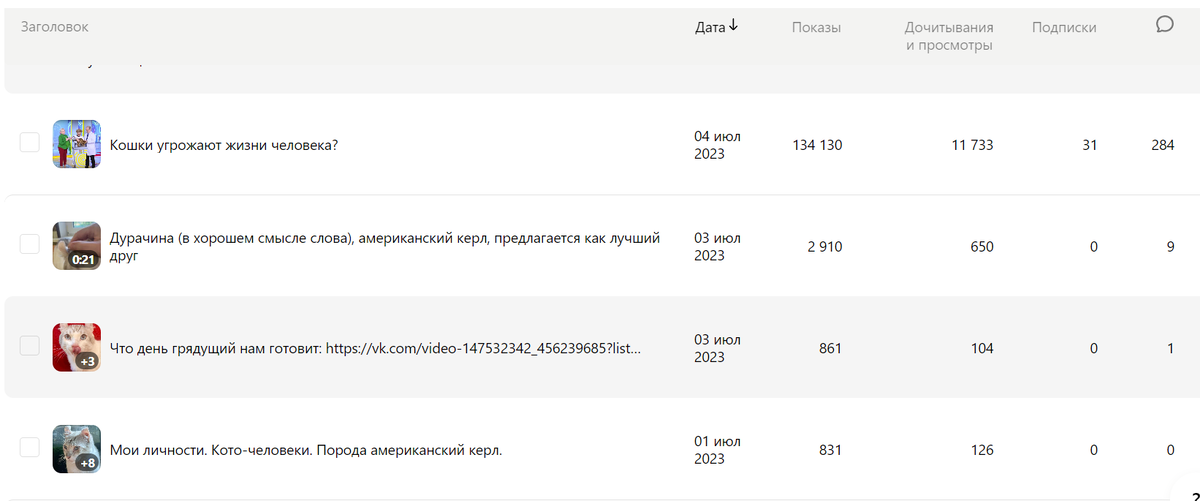This screenshot has height=501, width=1200.
Task: Open thumbnail of Кошки угрожают жизни человека
Action: tap(77, 144)
